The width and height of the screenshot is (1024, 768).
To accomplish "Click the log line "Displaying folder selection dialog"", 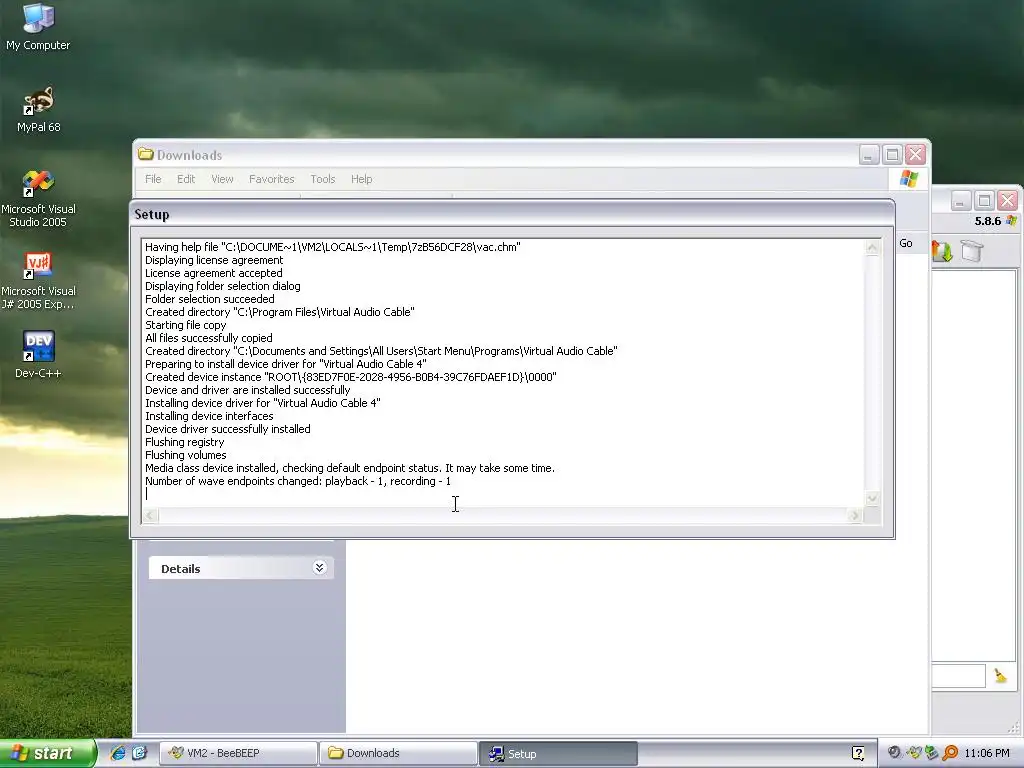I will [223, 286].
